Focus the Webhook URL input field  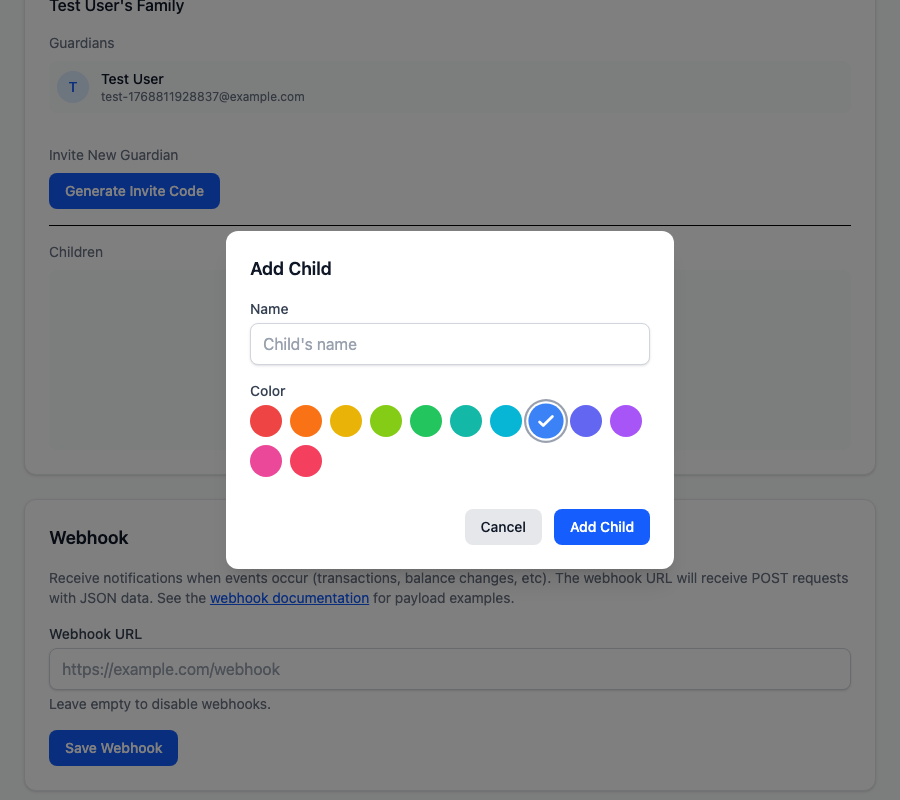click(449, 669)
